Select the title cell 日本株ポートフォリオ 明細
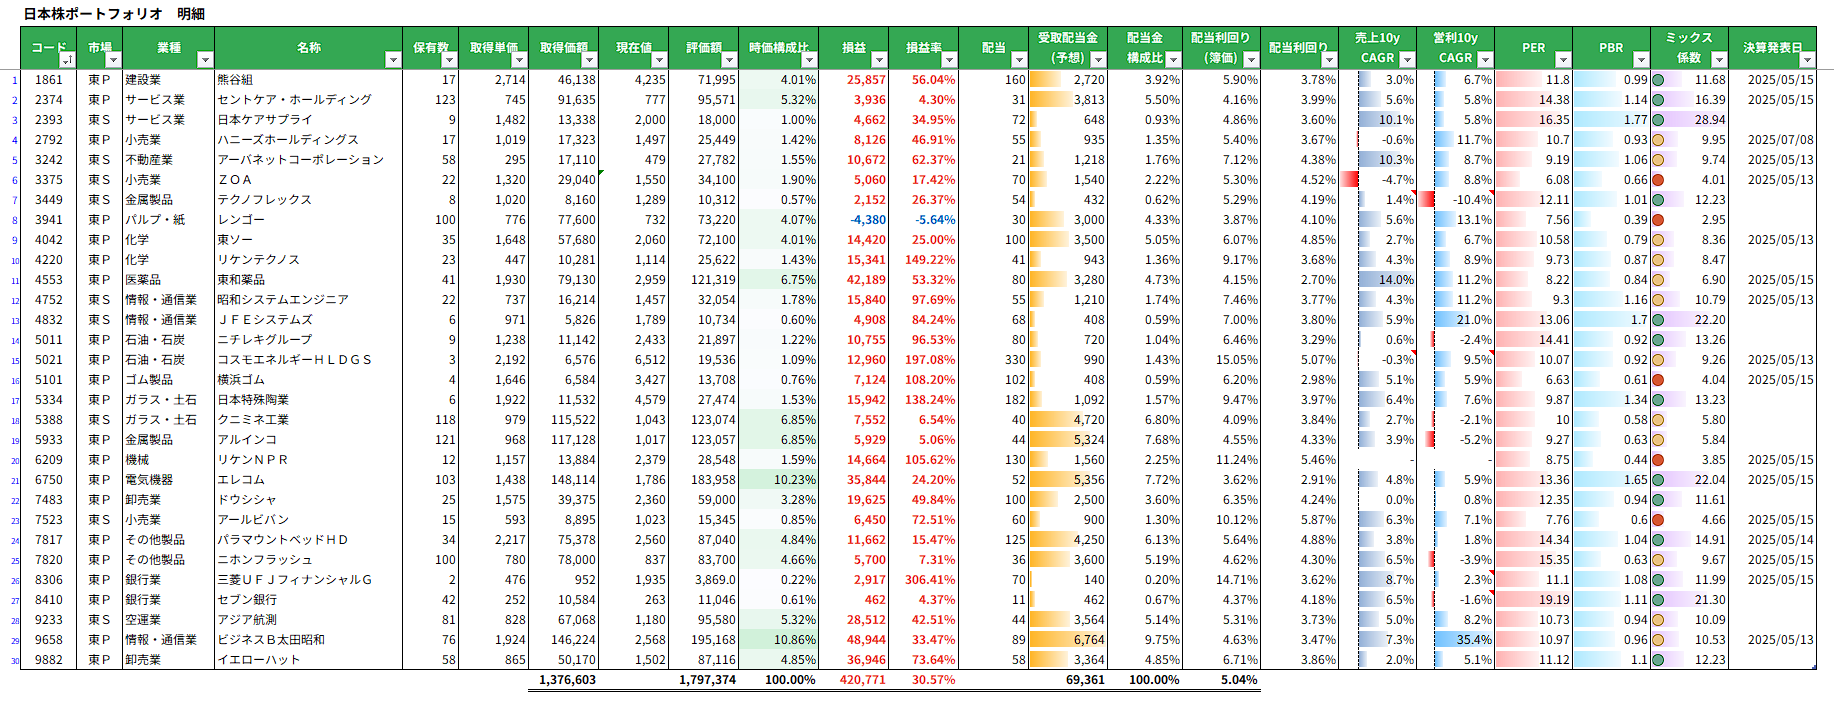Image resolution: width=1834 pixels, height=704 pixels. coord(114,14)
